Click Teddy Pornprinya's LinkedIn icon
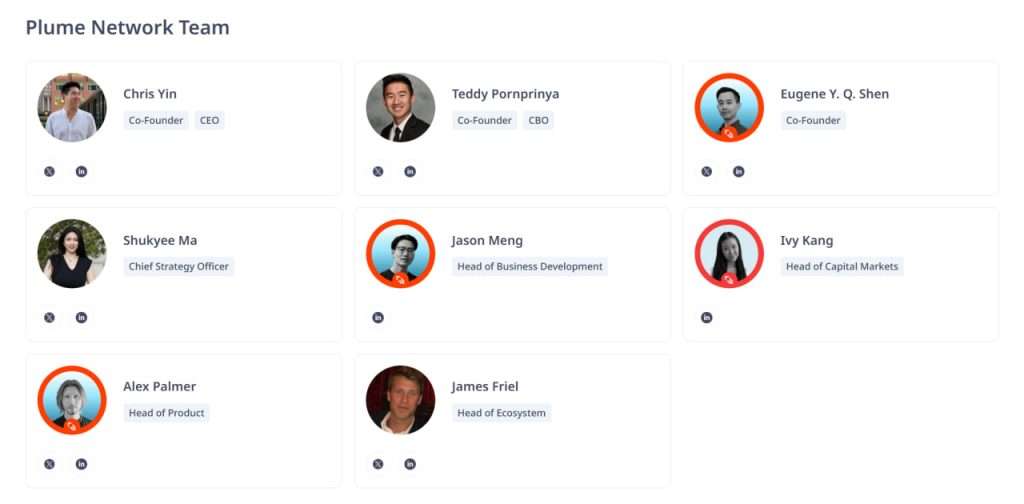The height and width of the screenshot is (504, 1024). pyautogui.click(x=410, y=171)
